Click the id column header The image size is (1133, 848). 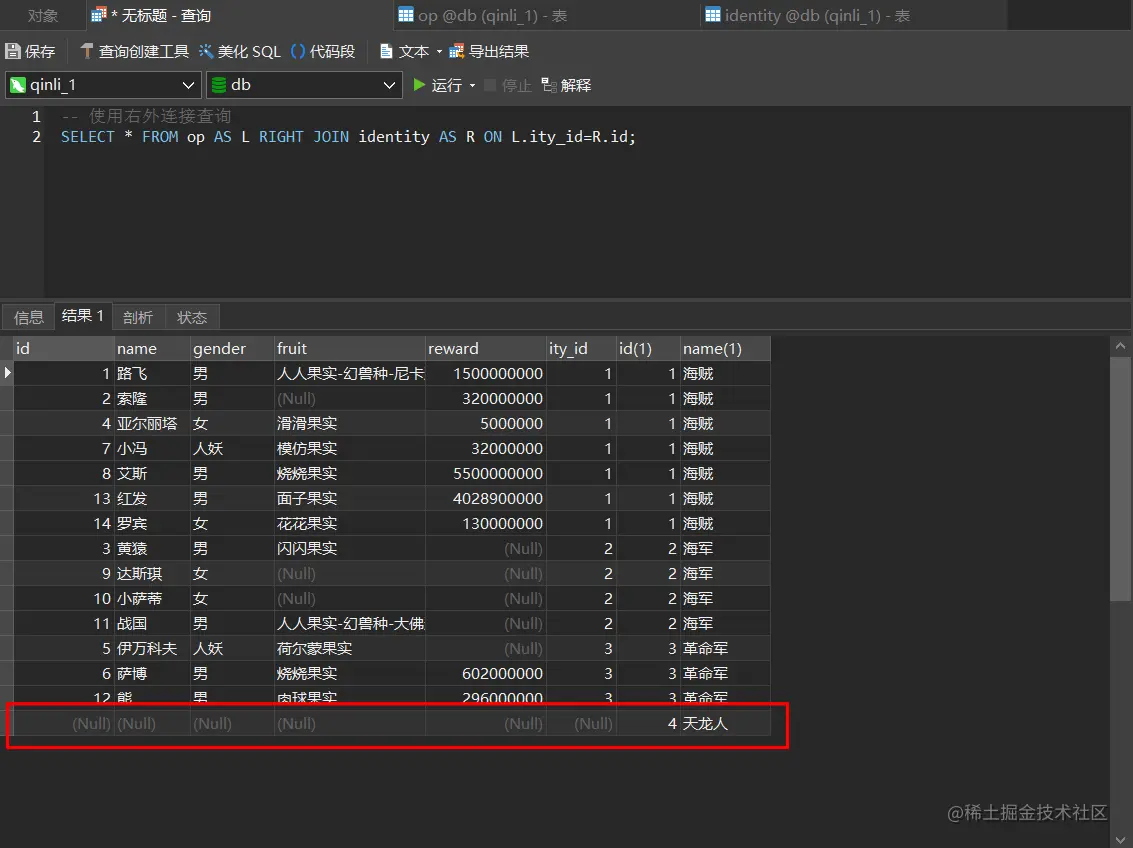pyautogui.click(x=64, y=348)
